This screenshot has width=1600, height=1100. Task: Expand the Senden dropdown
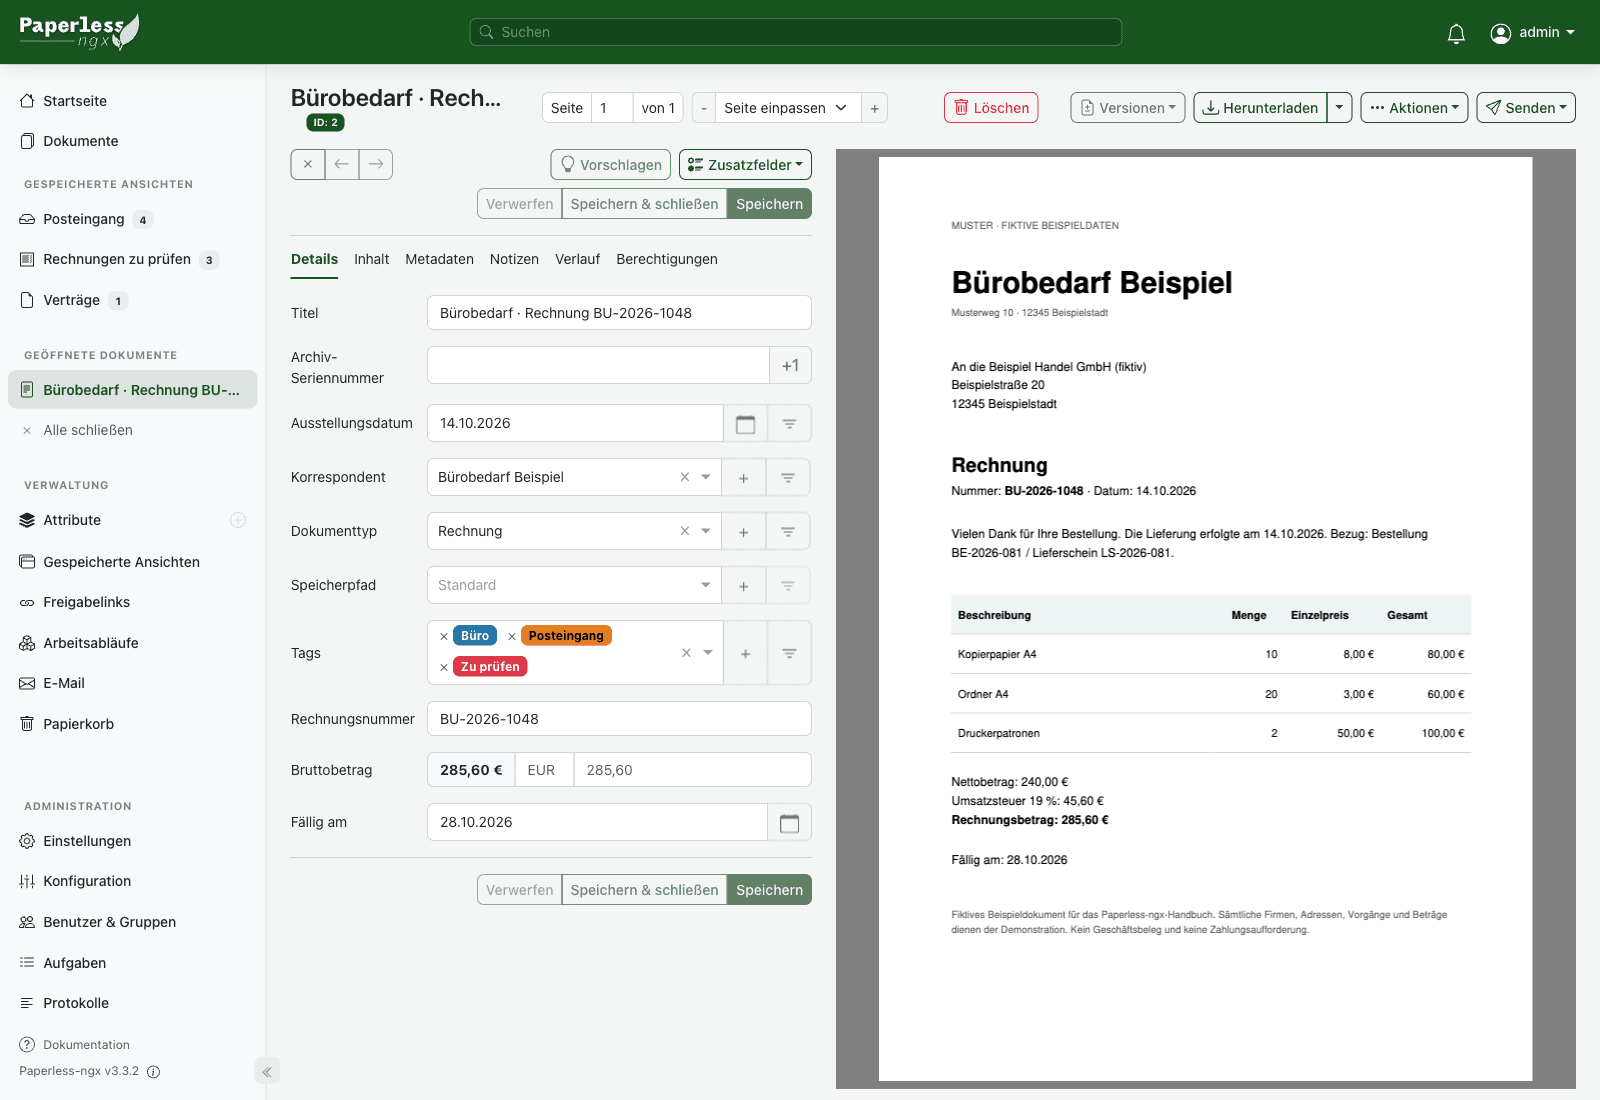point(1526,108)
